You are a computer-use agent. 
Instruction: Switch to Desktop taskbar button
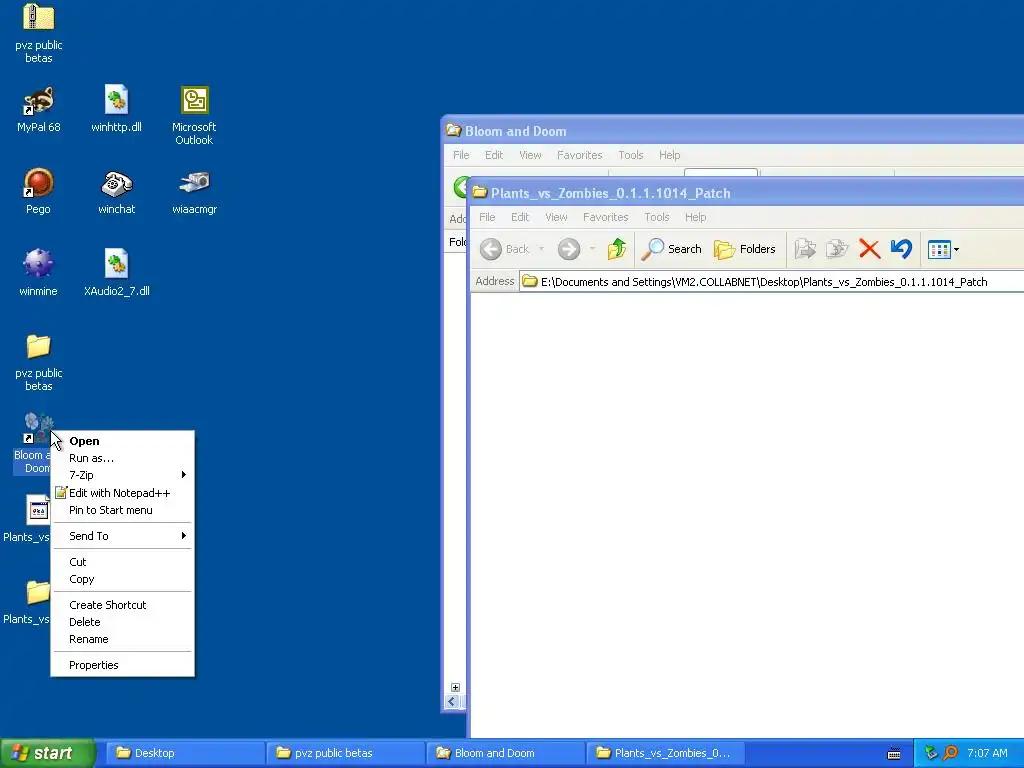tap(183, 753)
